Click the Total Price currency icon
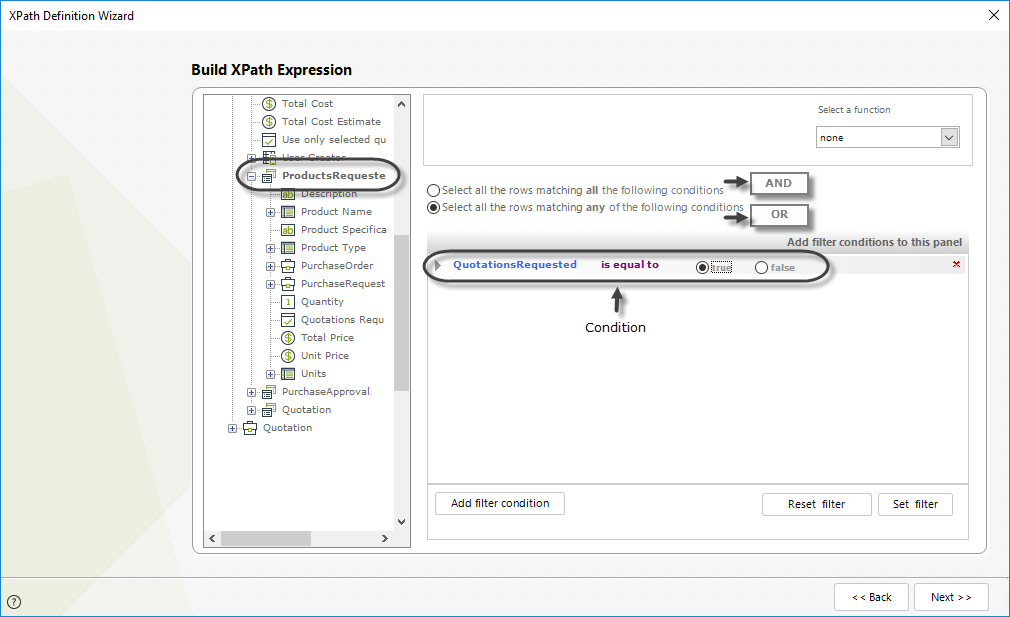This screenshot has height=617, width=1010. click(288, 338)
